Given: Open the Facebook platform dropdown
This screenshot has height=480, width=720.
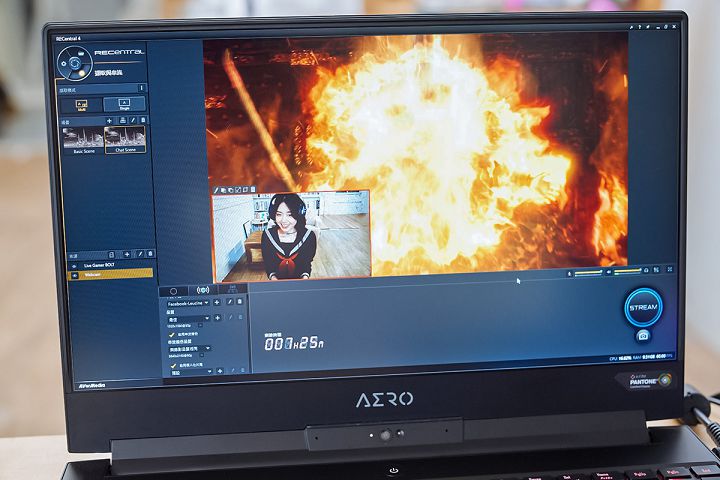Looking at the screenshot, I should point(188,303).
